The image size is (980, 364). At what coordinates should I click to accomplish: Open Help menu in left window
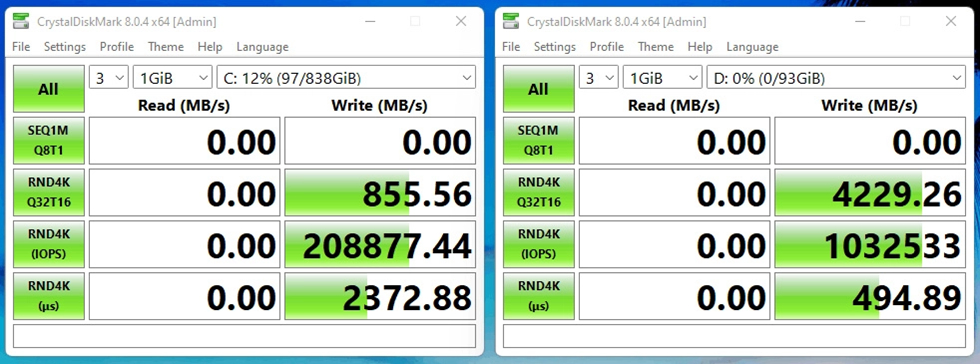pyautogui.click(x=210, y=47)
